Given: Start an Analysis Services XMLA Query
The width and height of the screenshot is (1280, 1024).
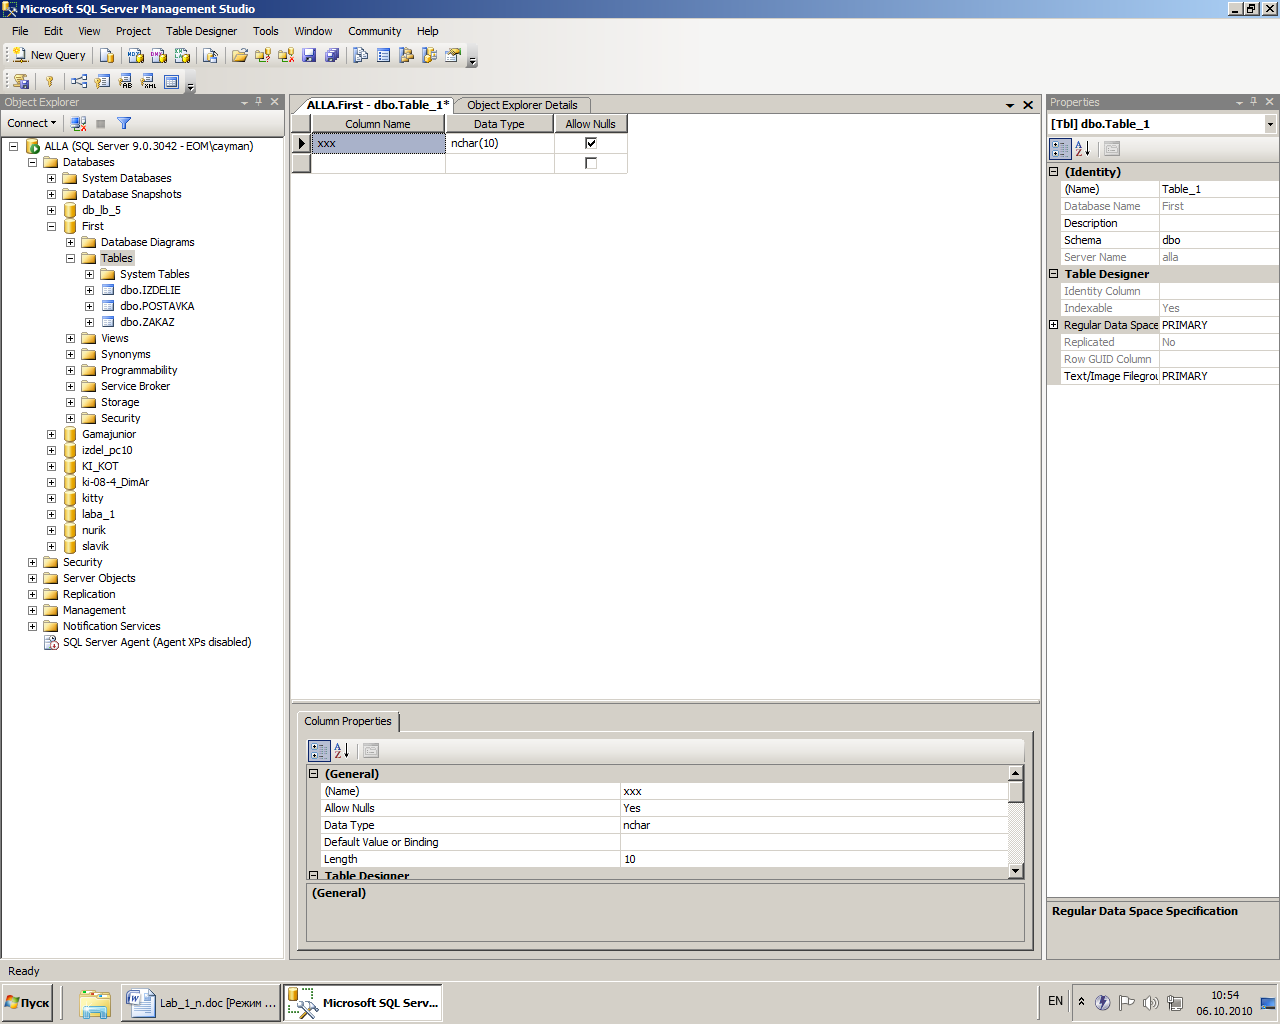Looking at the screenshot, I should click(x=182, y=55).
